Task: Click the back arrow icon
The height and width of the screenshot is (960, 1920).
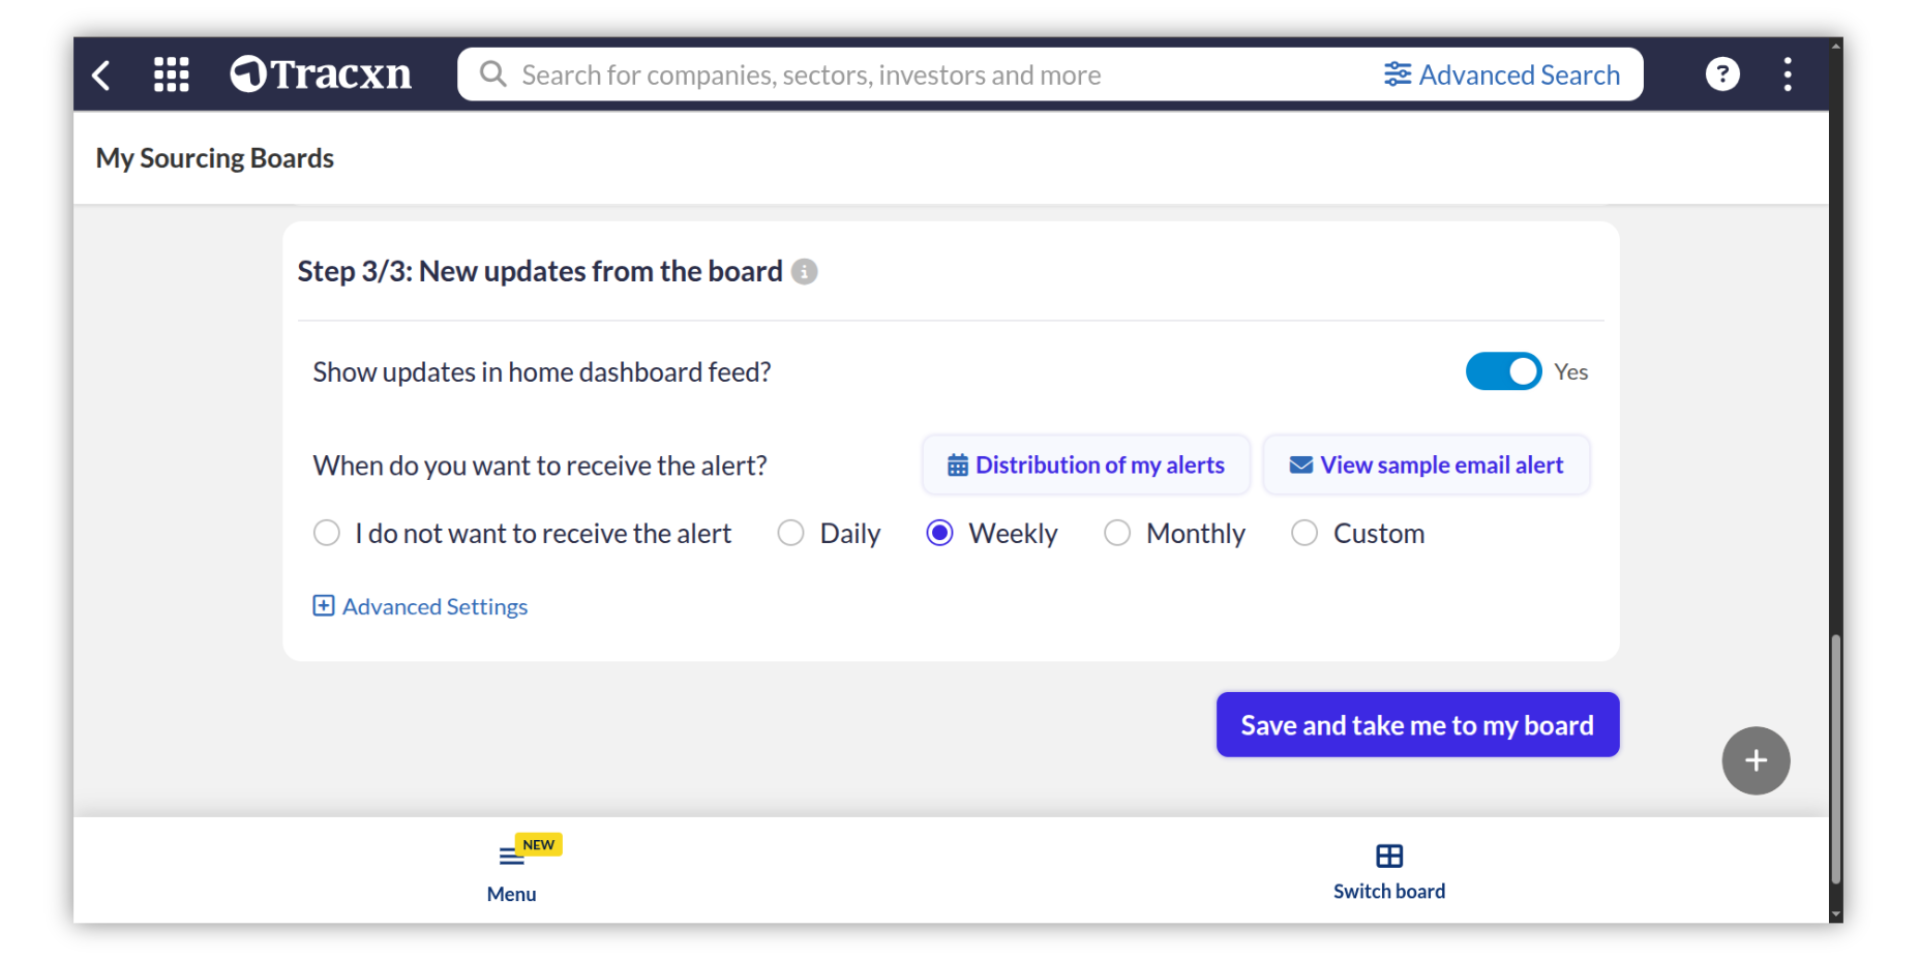Action: (101, 75)
